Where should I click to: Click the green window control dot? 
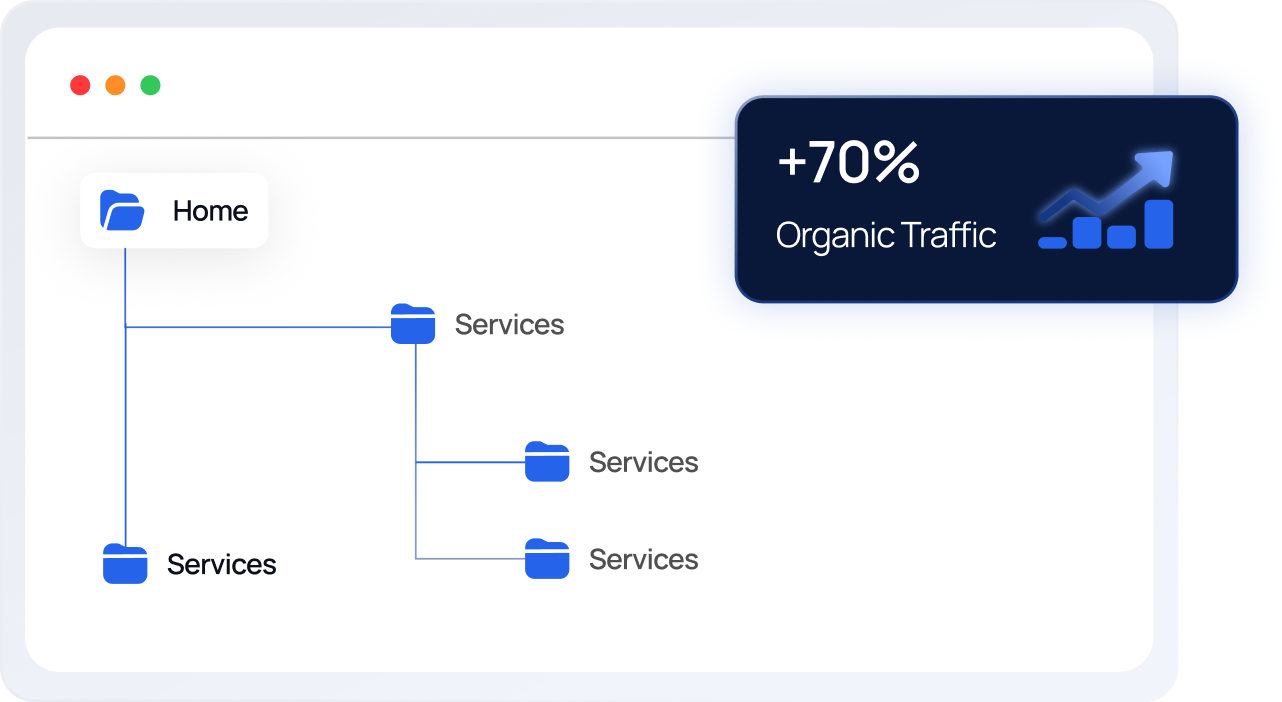point(150,86)
